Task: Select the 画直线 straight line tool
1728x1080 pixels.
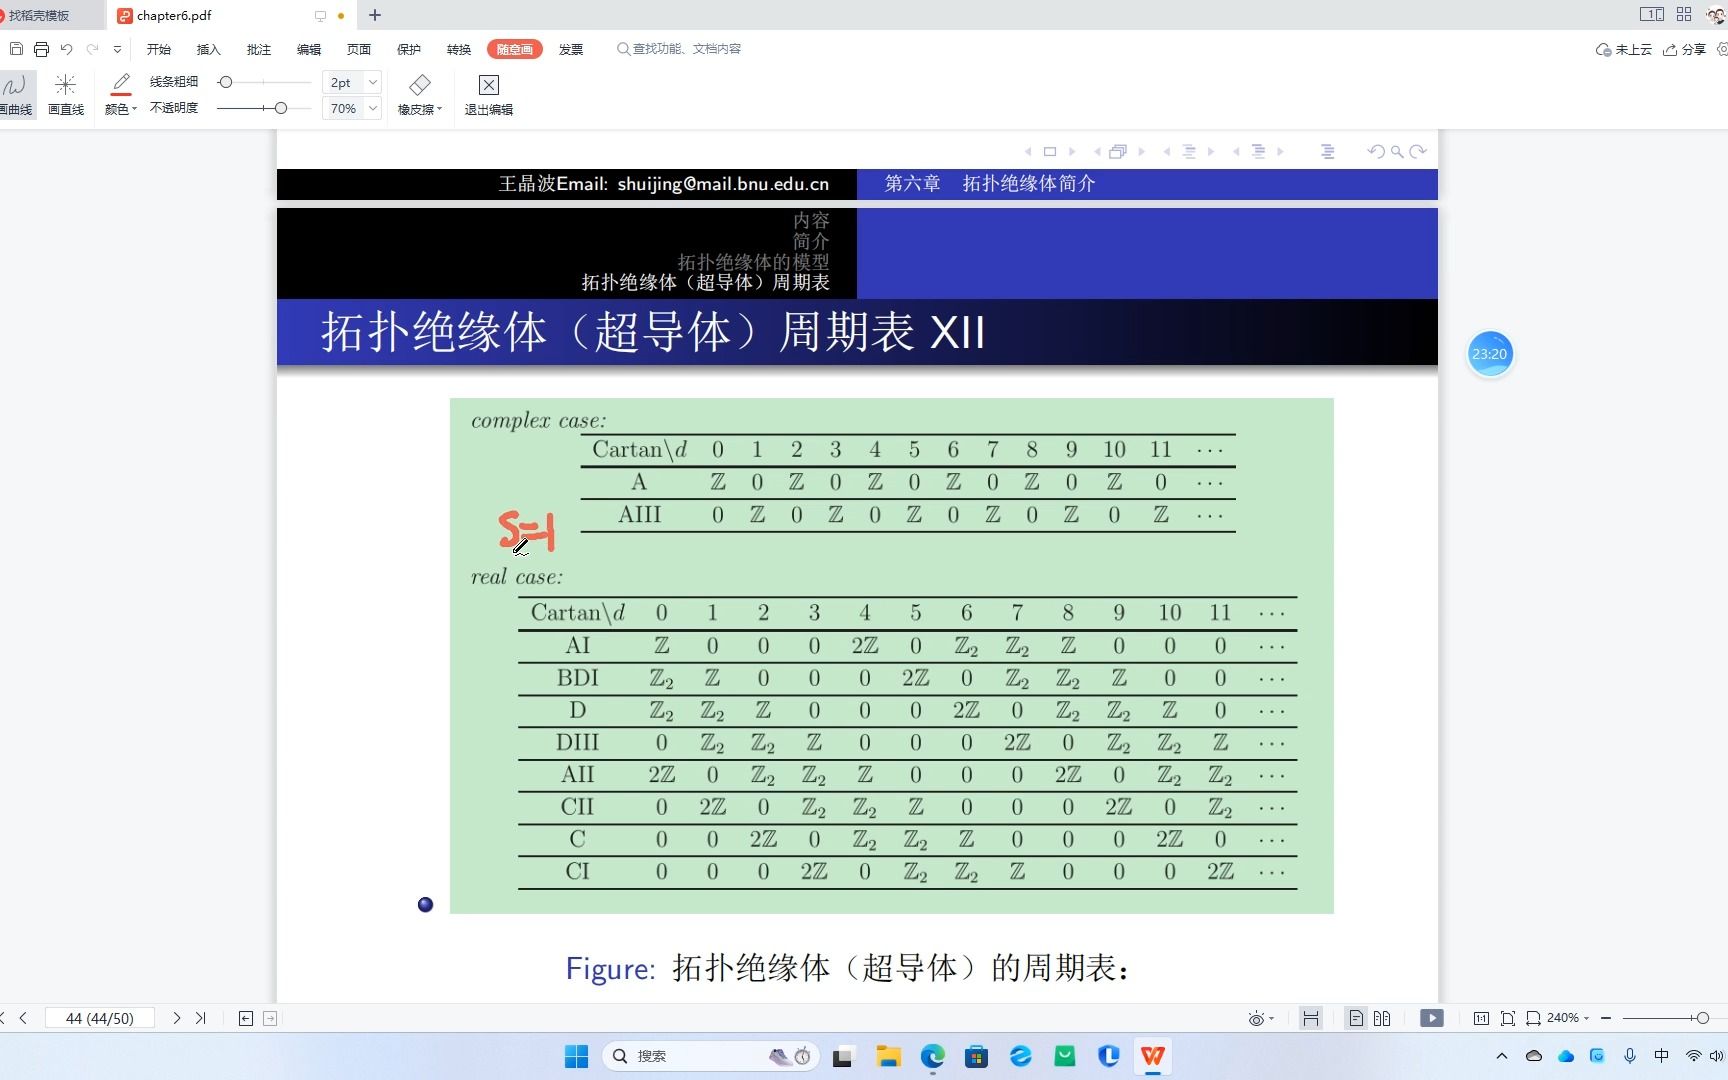Action: pyautogui.click(x=65, y=93)
